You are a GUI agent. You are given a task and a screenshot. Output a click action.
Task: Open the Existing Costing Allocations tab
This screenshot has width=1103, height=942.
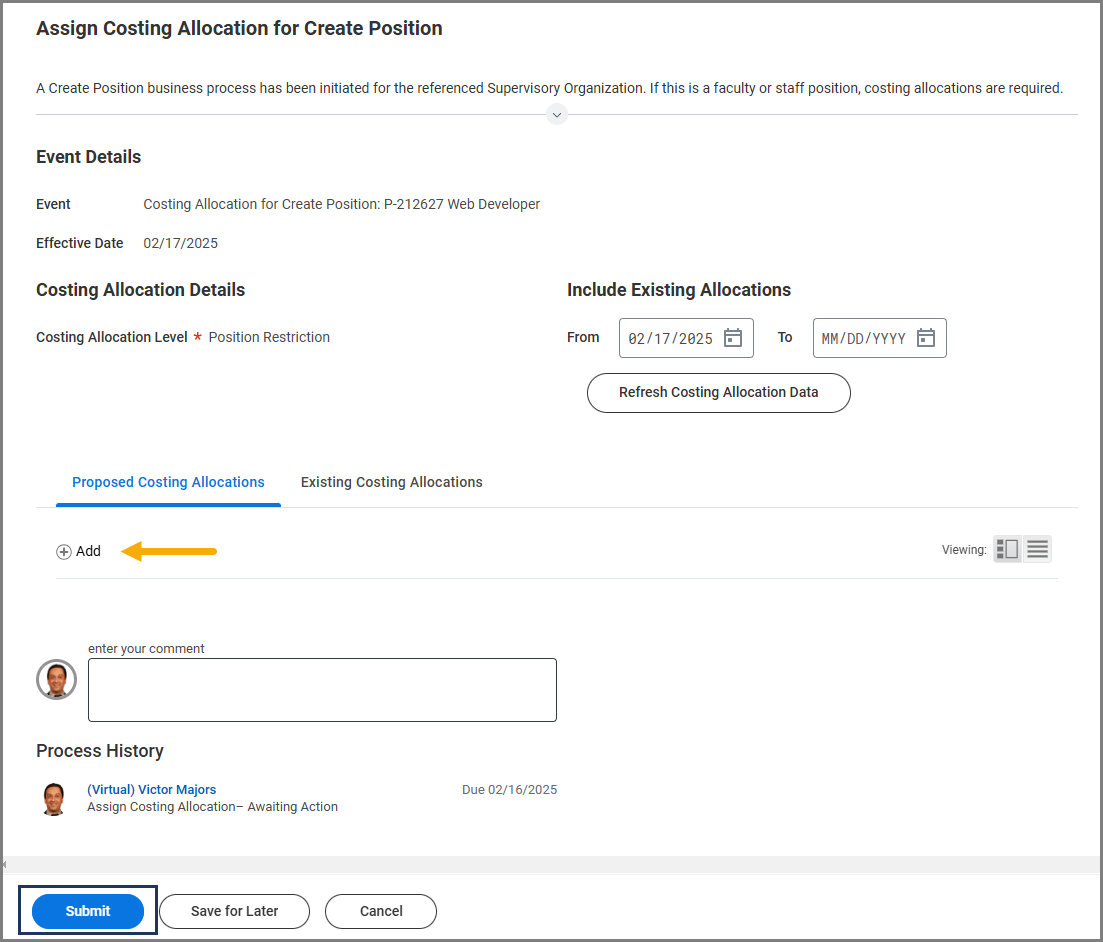(392, 482)
